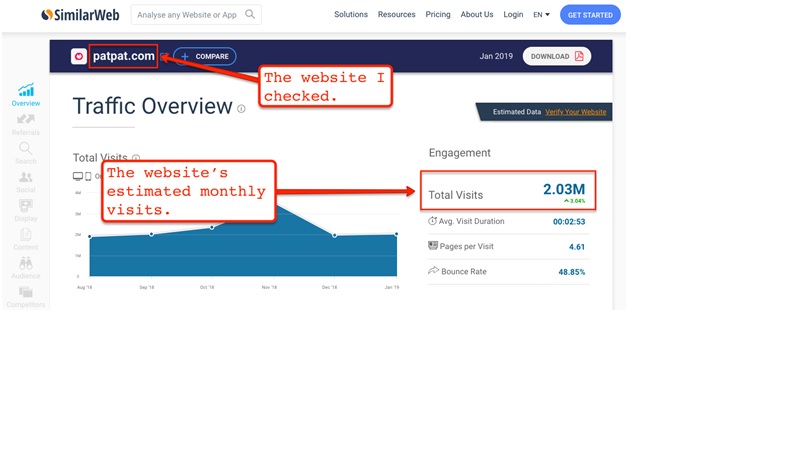Click the Aug '18 data point on the chart

click(90, 237)
